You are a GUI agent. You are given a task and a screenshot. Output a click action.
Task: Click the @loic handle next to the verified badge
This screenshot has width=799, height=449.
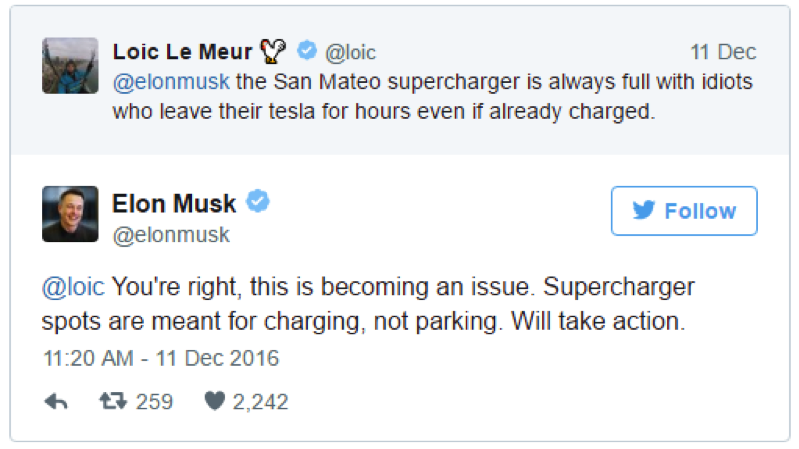point(350,52)
